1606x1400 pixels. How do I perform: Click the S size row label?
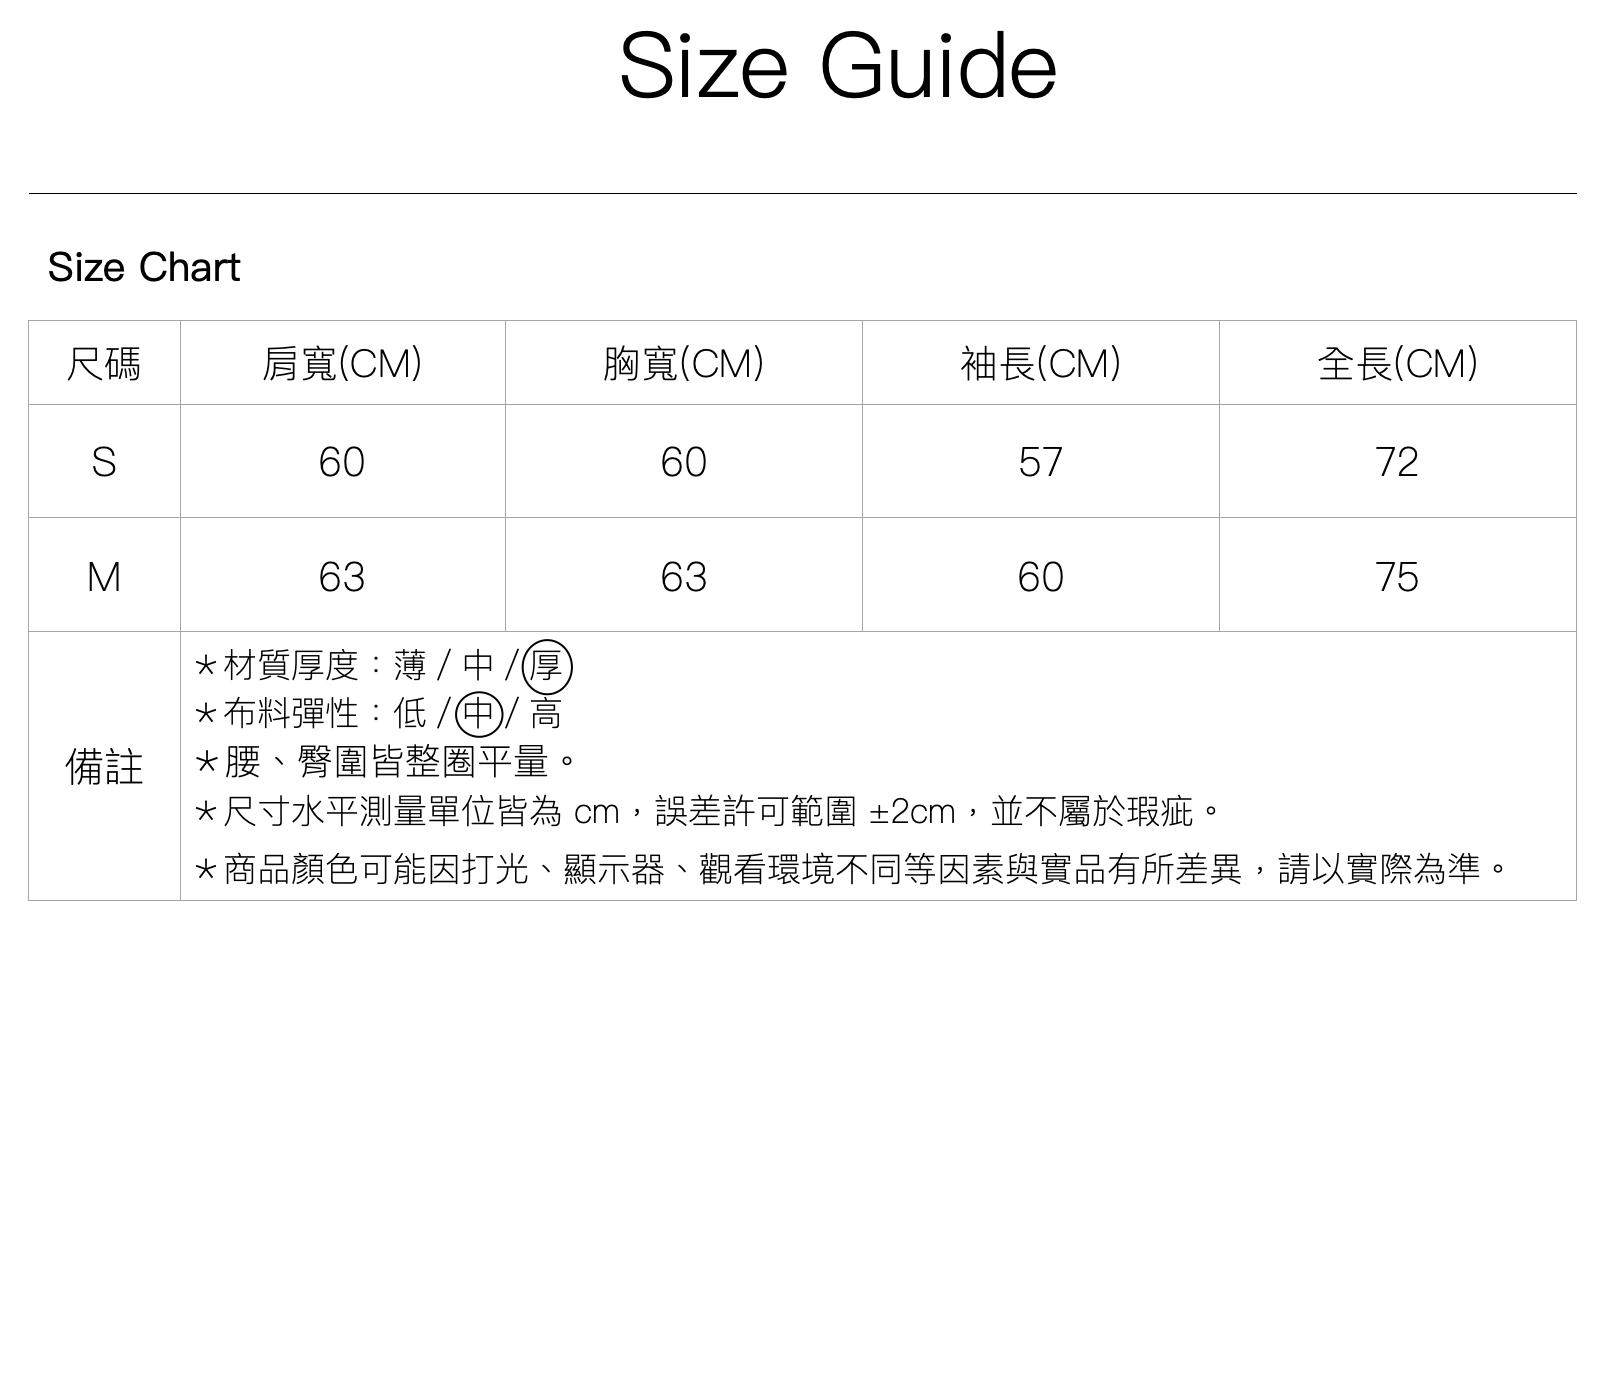click(104, 462)
